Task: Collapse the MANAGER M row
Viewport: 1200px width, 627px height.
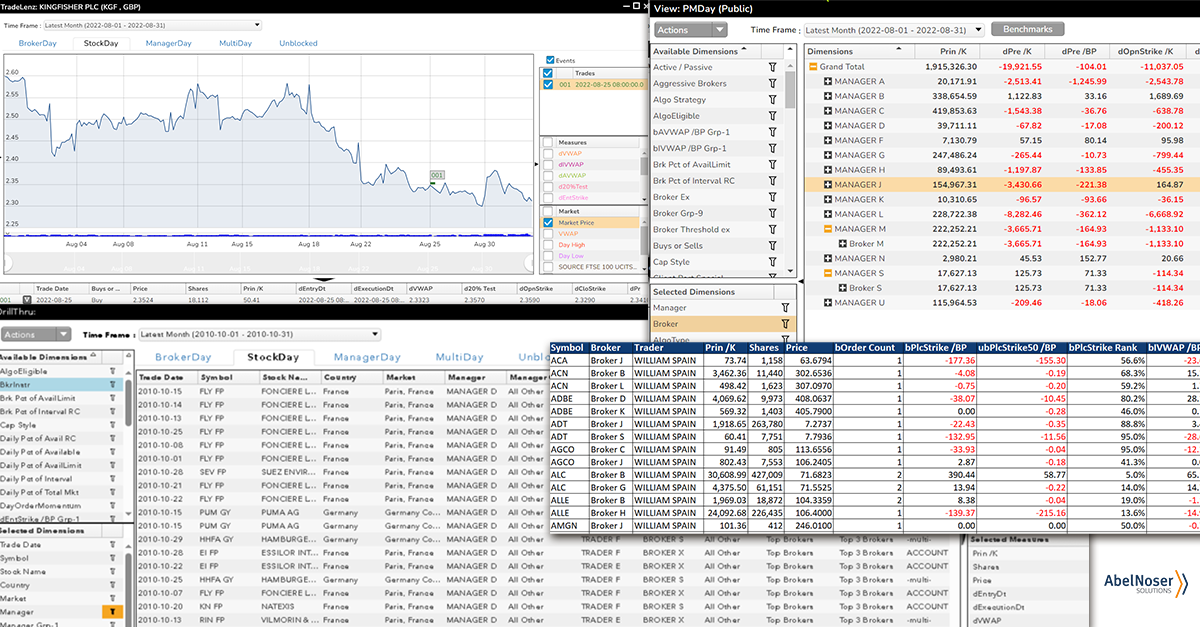Action: pyautogui.click(x=828, y=229)
